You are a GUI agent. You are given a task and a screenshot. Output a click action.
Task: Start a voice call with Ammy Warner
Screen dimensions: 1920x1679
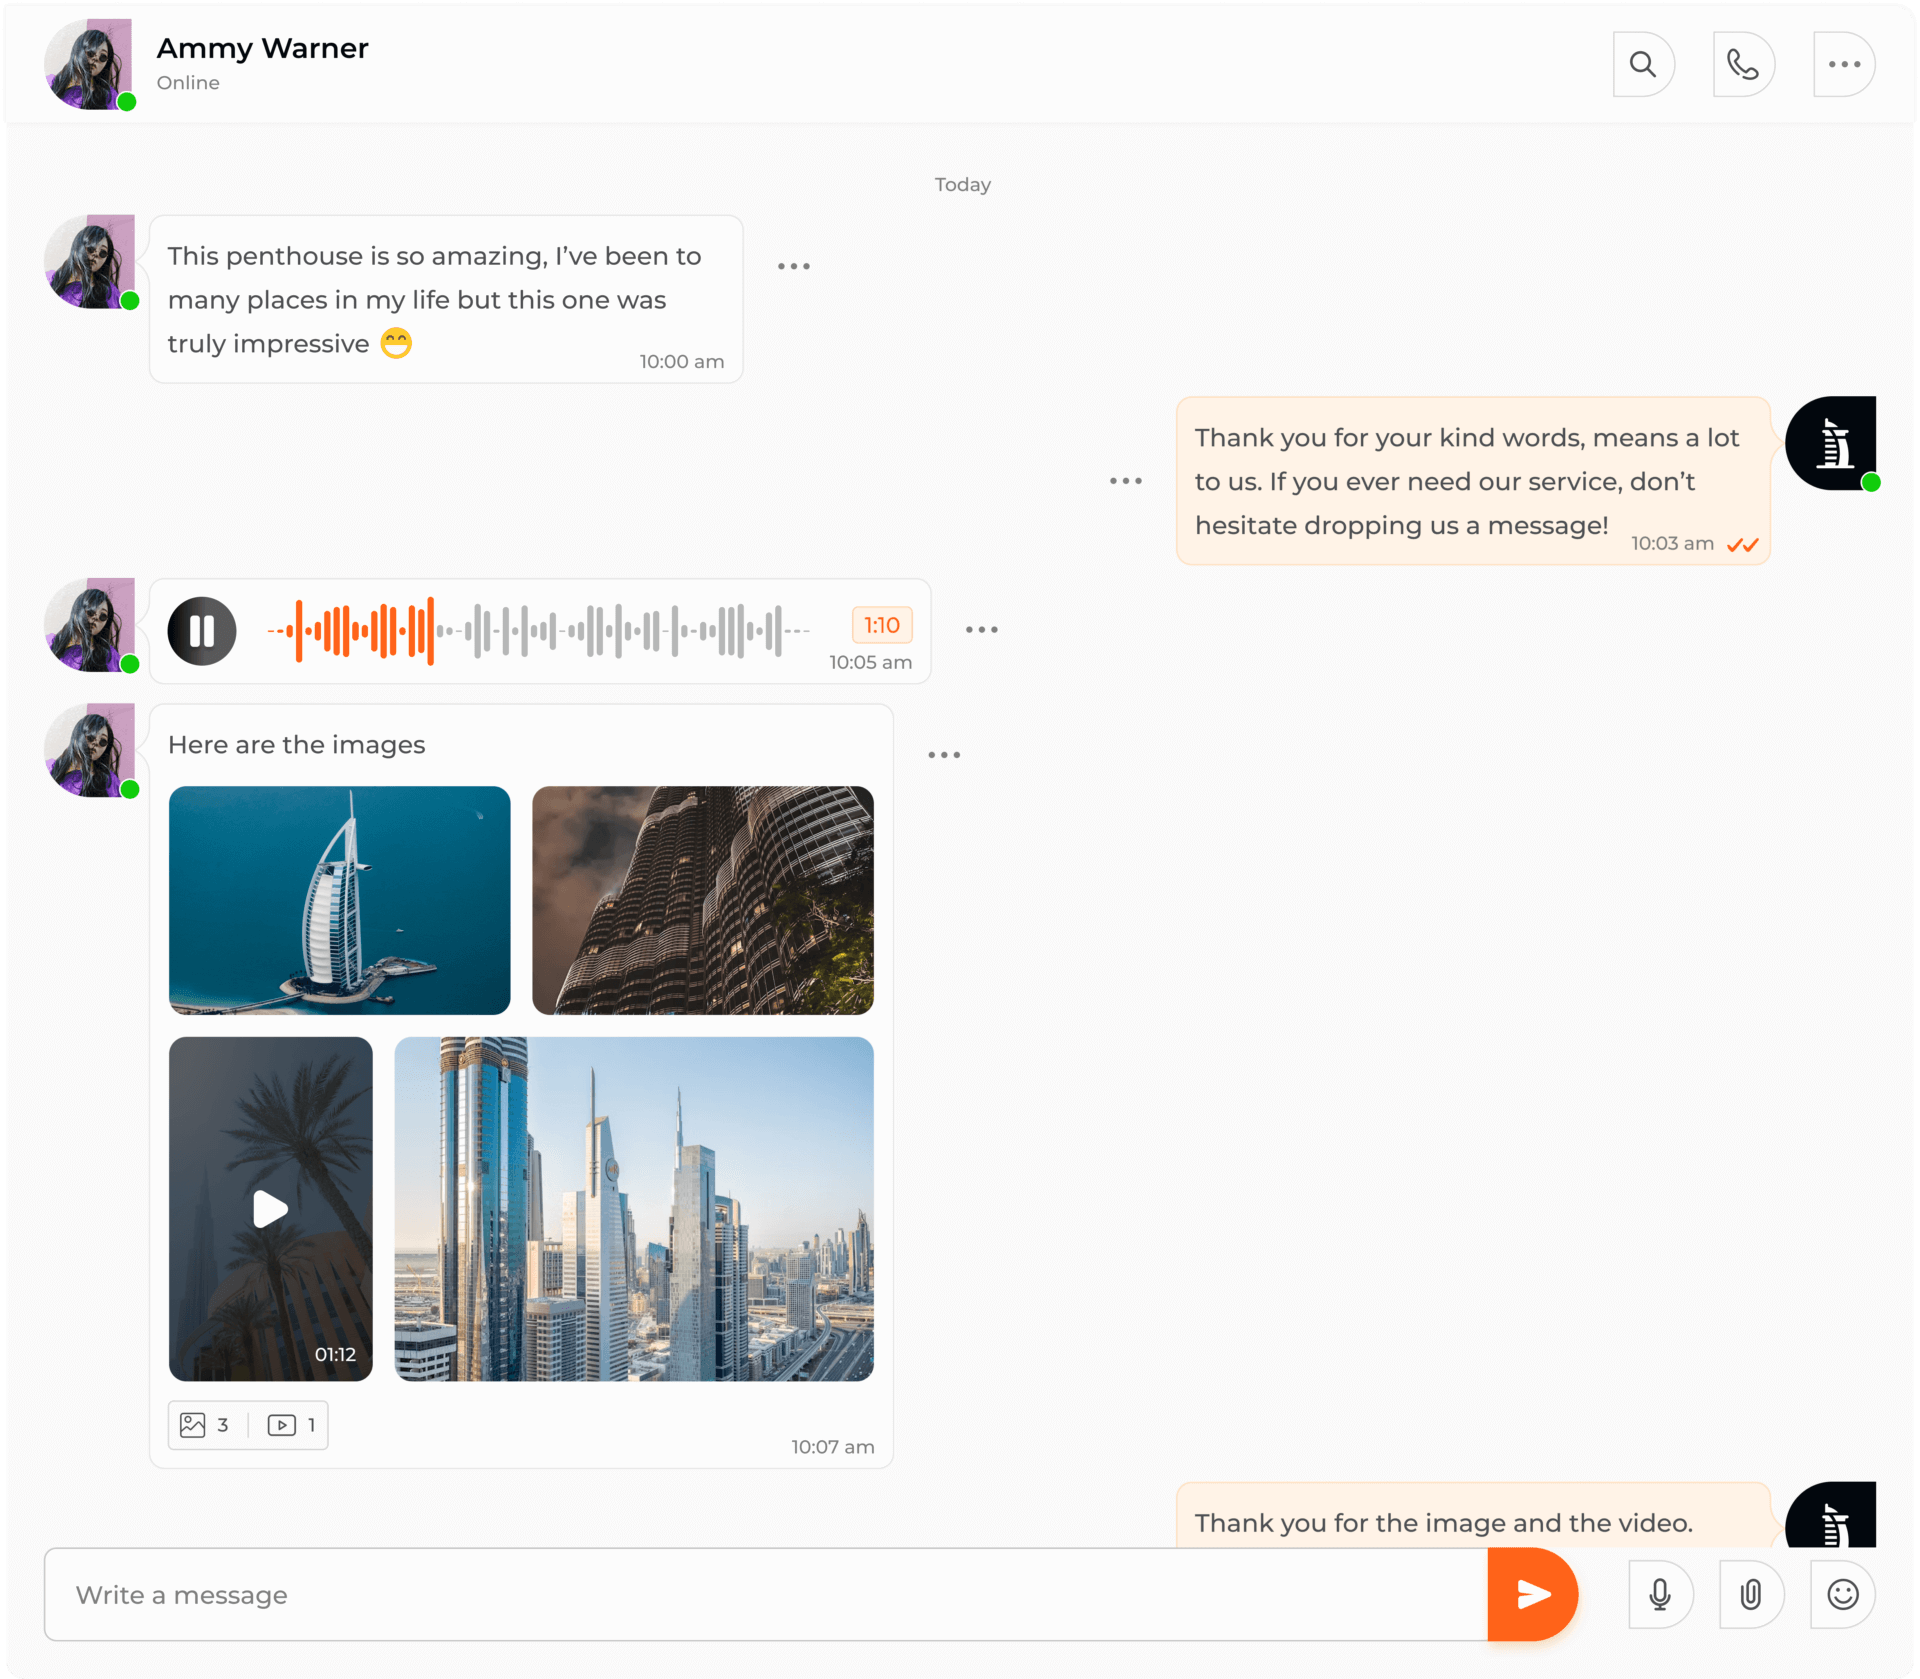tap(1743, 65)
